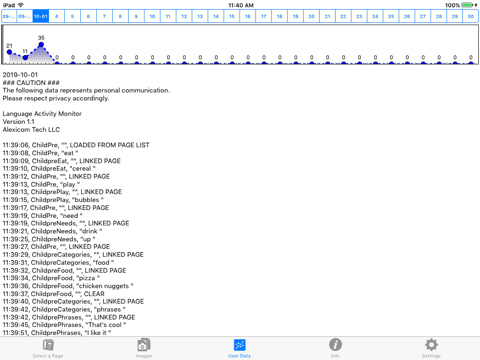
Task: Select day 10 in date bar
Action: pos(152,16)
